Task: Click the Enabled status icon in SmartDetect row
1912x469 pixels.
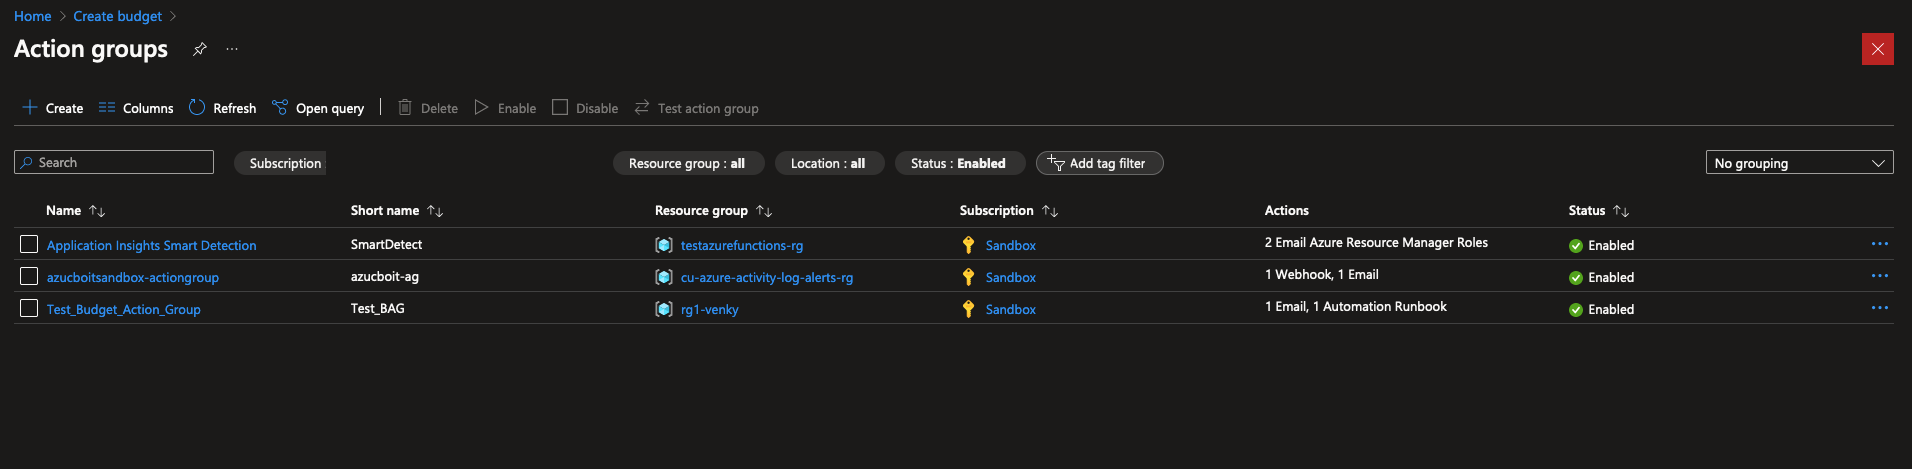Action: 1576,245
